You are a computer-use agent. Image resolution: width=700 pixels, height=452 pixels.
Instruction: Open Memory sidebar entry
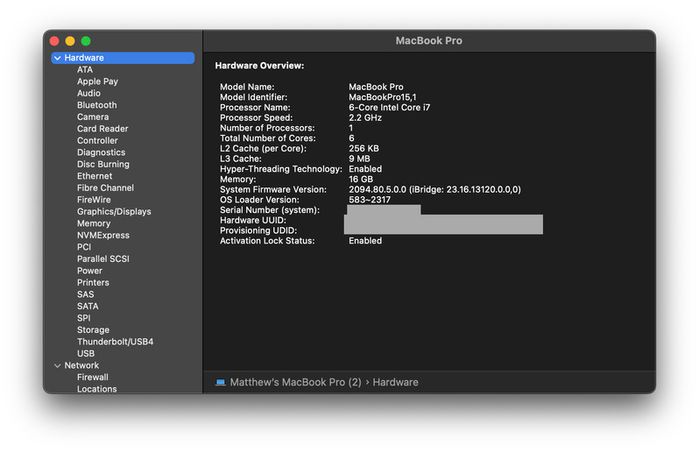click(x=94, y=223)
